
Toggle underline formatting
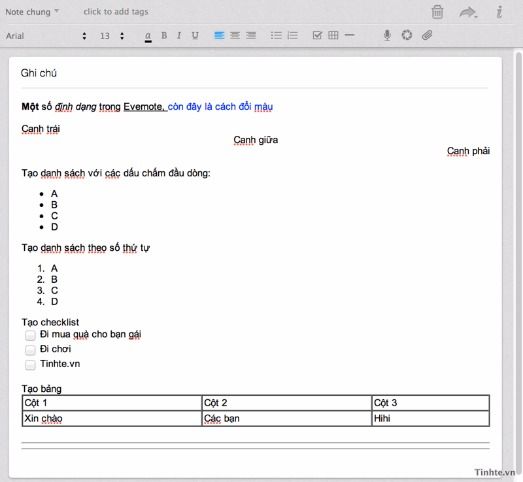click(195, 35)
